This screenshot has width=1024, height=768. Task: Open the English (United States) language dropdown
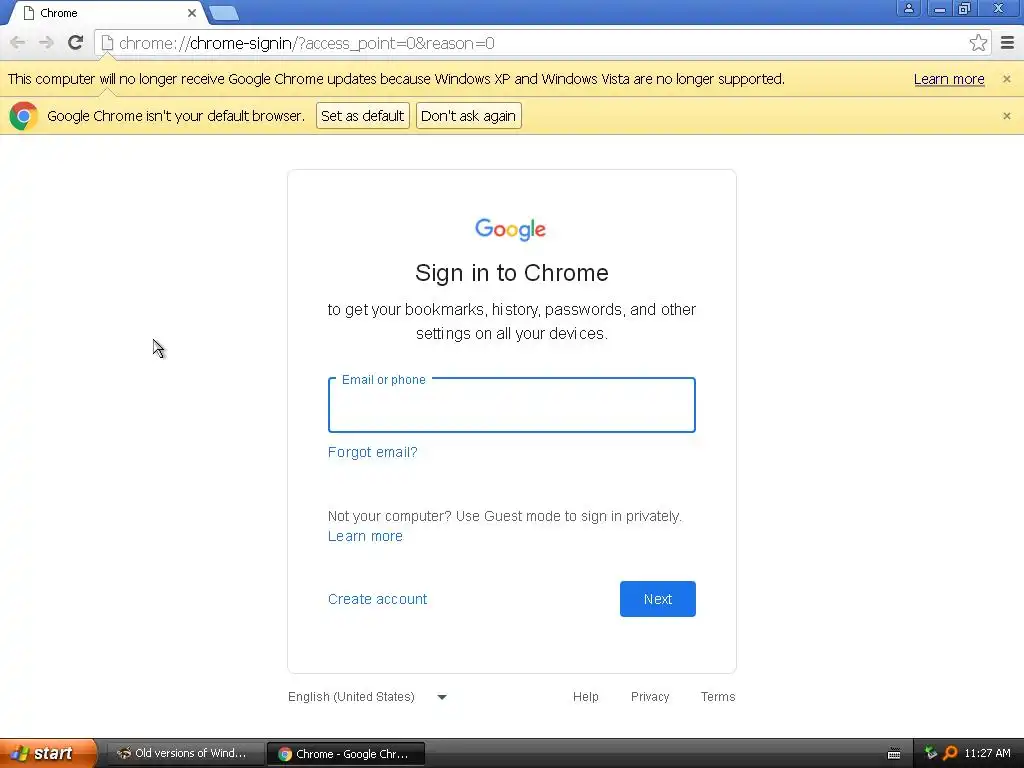368,697
